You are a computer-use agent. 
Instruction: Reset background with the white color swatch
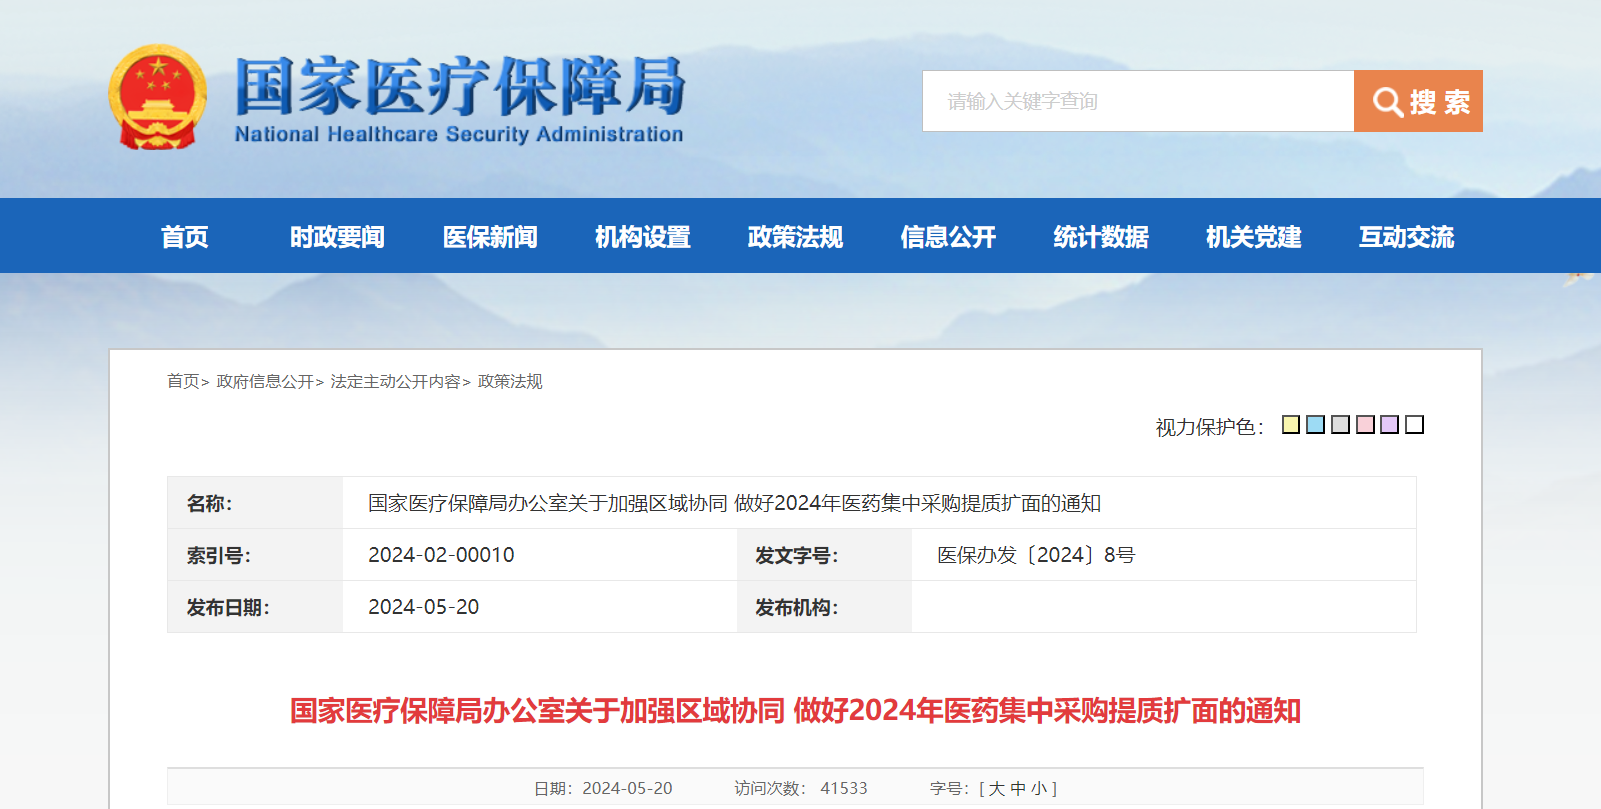click(1414, 425)
